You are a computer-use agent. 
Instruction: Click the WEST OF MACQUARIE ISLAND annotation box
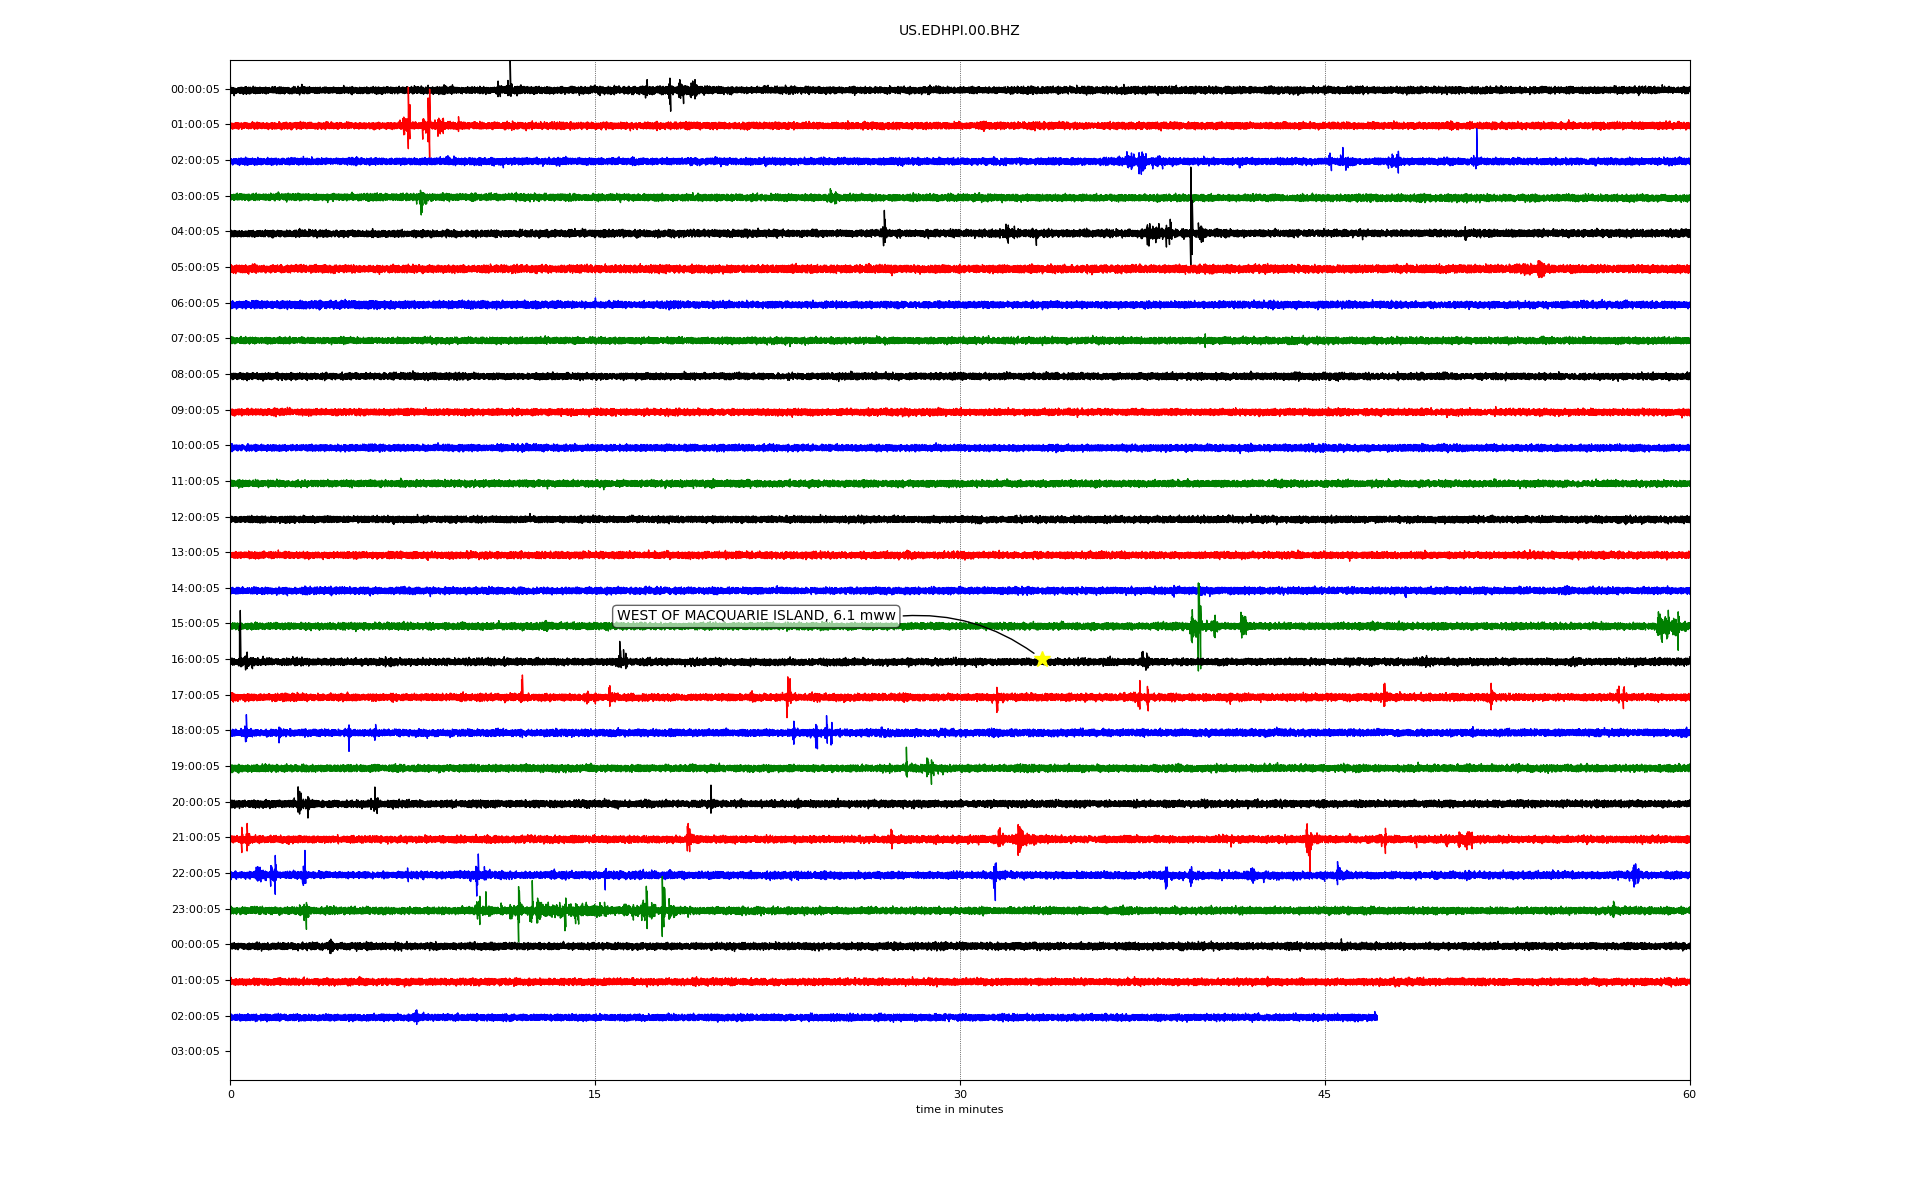click(756, 616)
